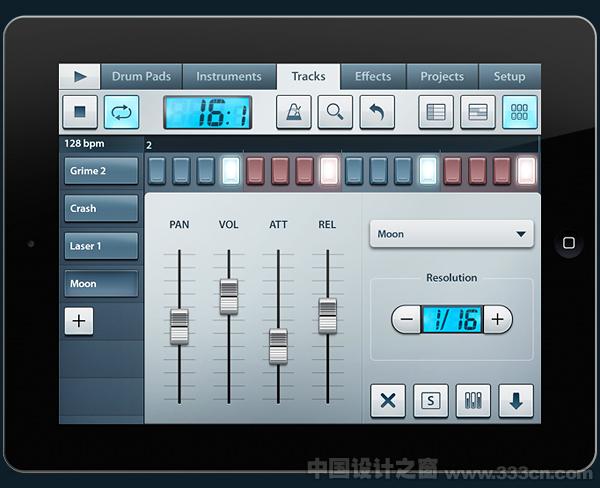Click the PAN slider handle
Screen dimensions: 600x488
pos(179,327)
